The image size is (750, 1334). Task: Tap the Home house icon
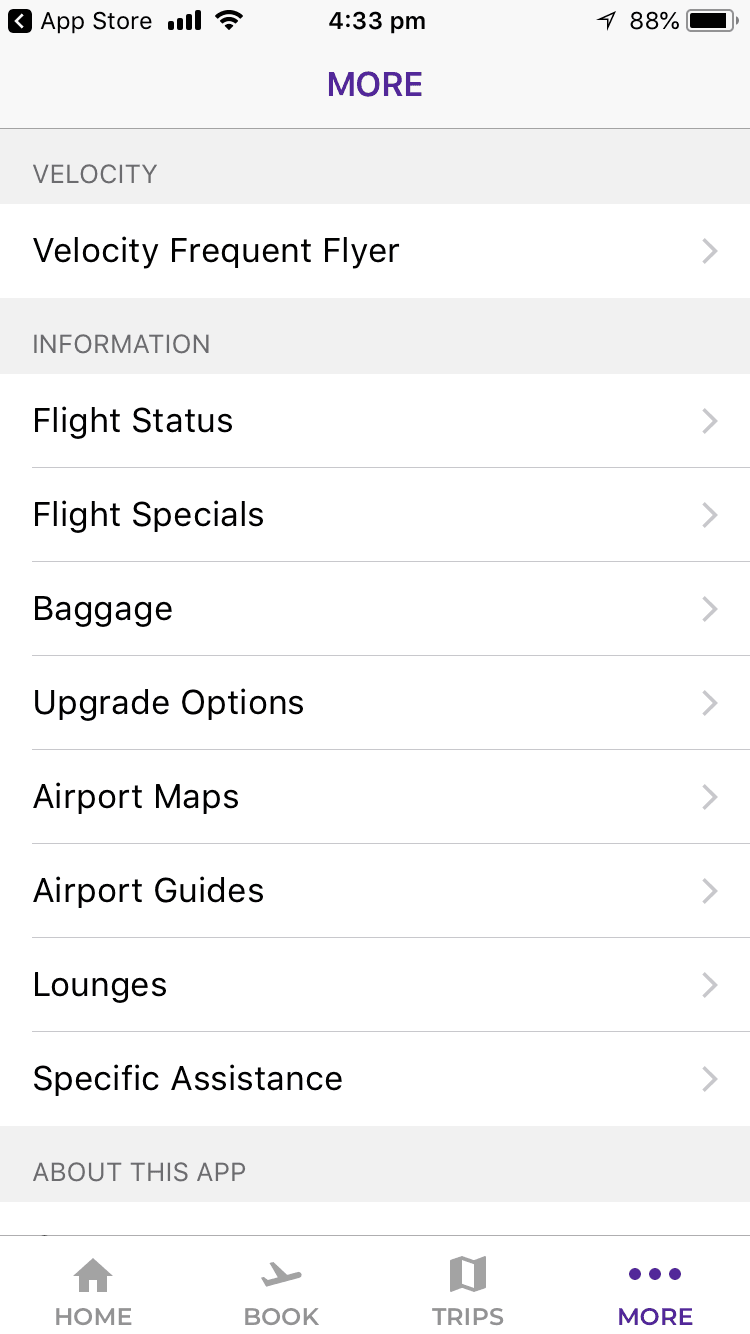click(x=93, y=1276)
